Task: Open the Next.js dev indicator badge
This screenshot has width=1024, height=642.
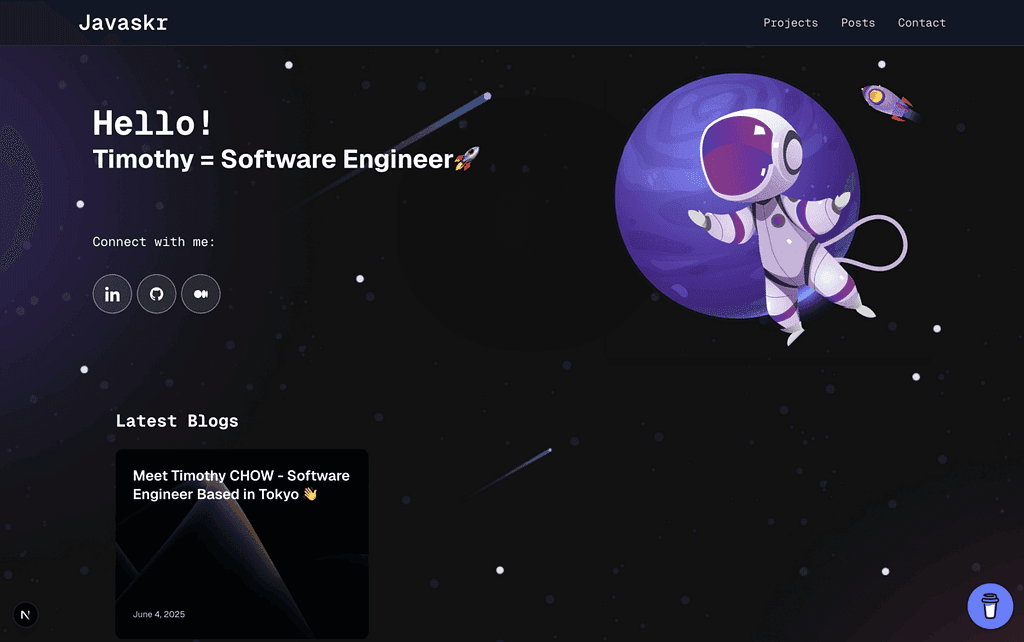Action: click(25, 615)
